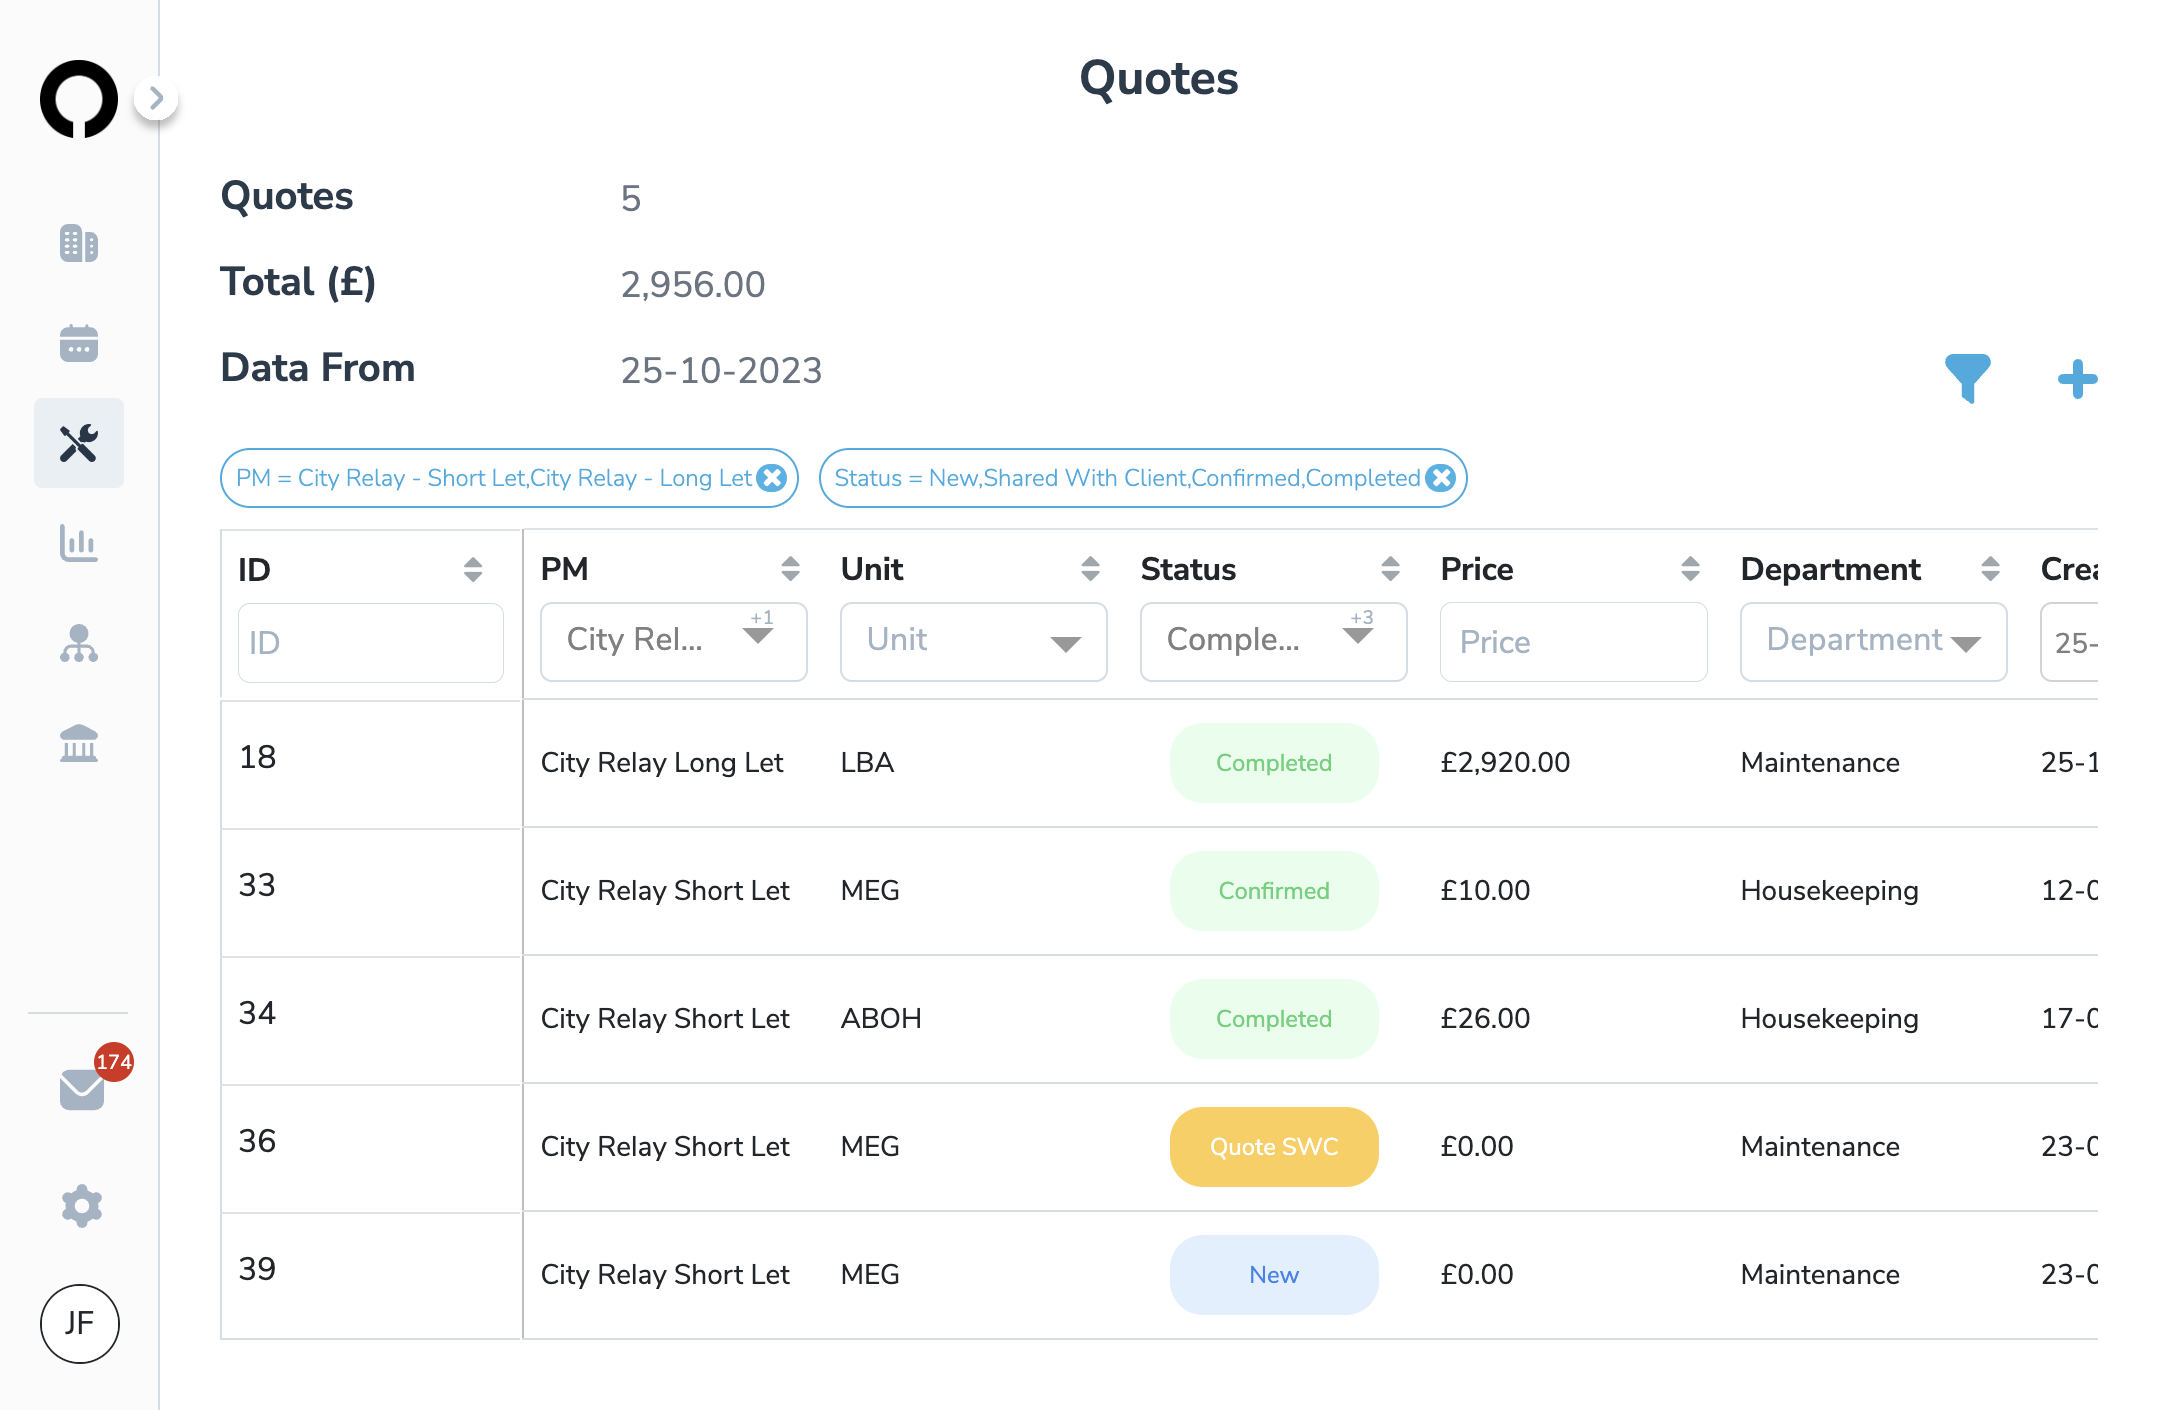Click the New status badge
This screenshot has height=1410, width=2158.
coord(1274,1275)
